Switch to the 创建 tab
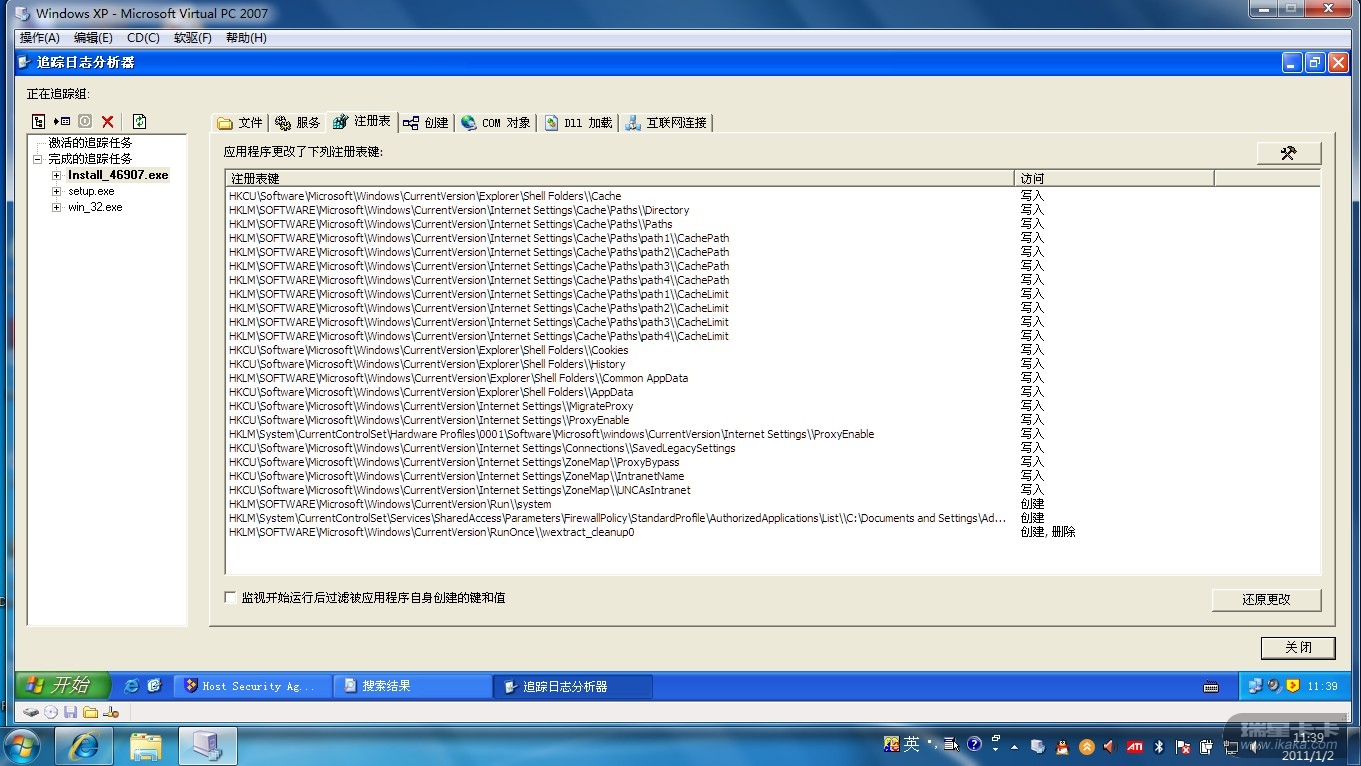The image size is (1361, 766). click(x=426, y=122)
